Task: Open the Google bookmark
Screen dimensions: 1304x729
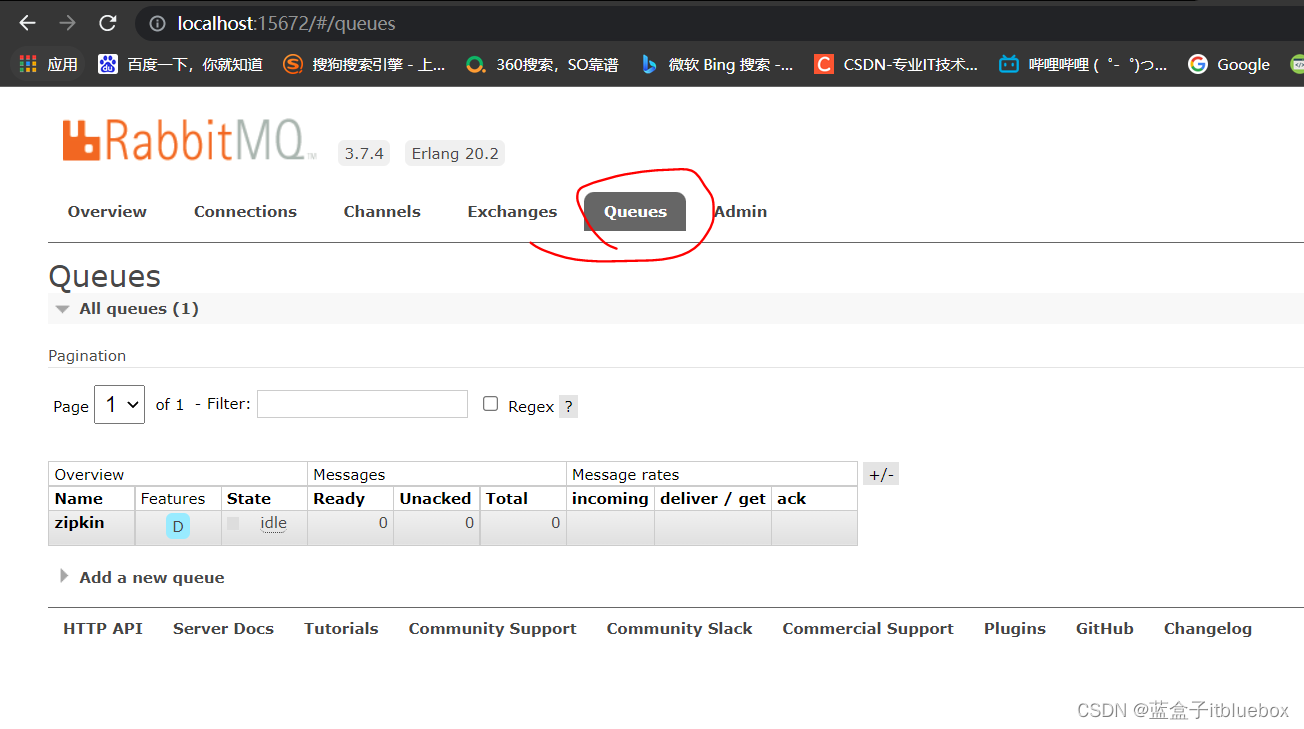Action: click(1229, 64)
